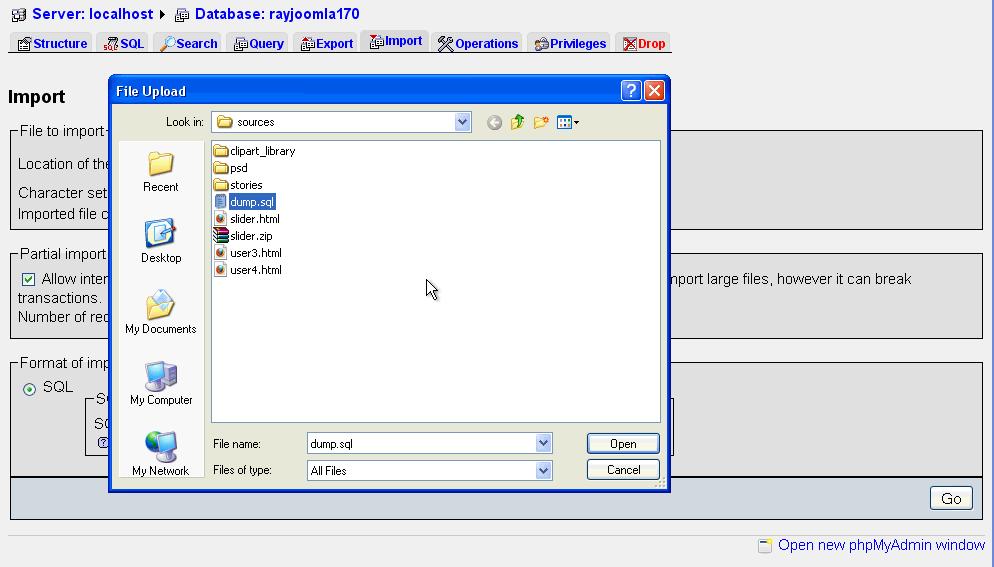The width and height of the screenshot is (994, 567).
Task: Select the SQL format radio button
Action: coord(29,389)
